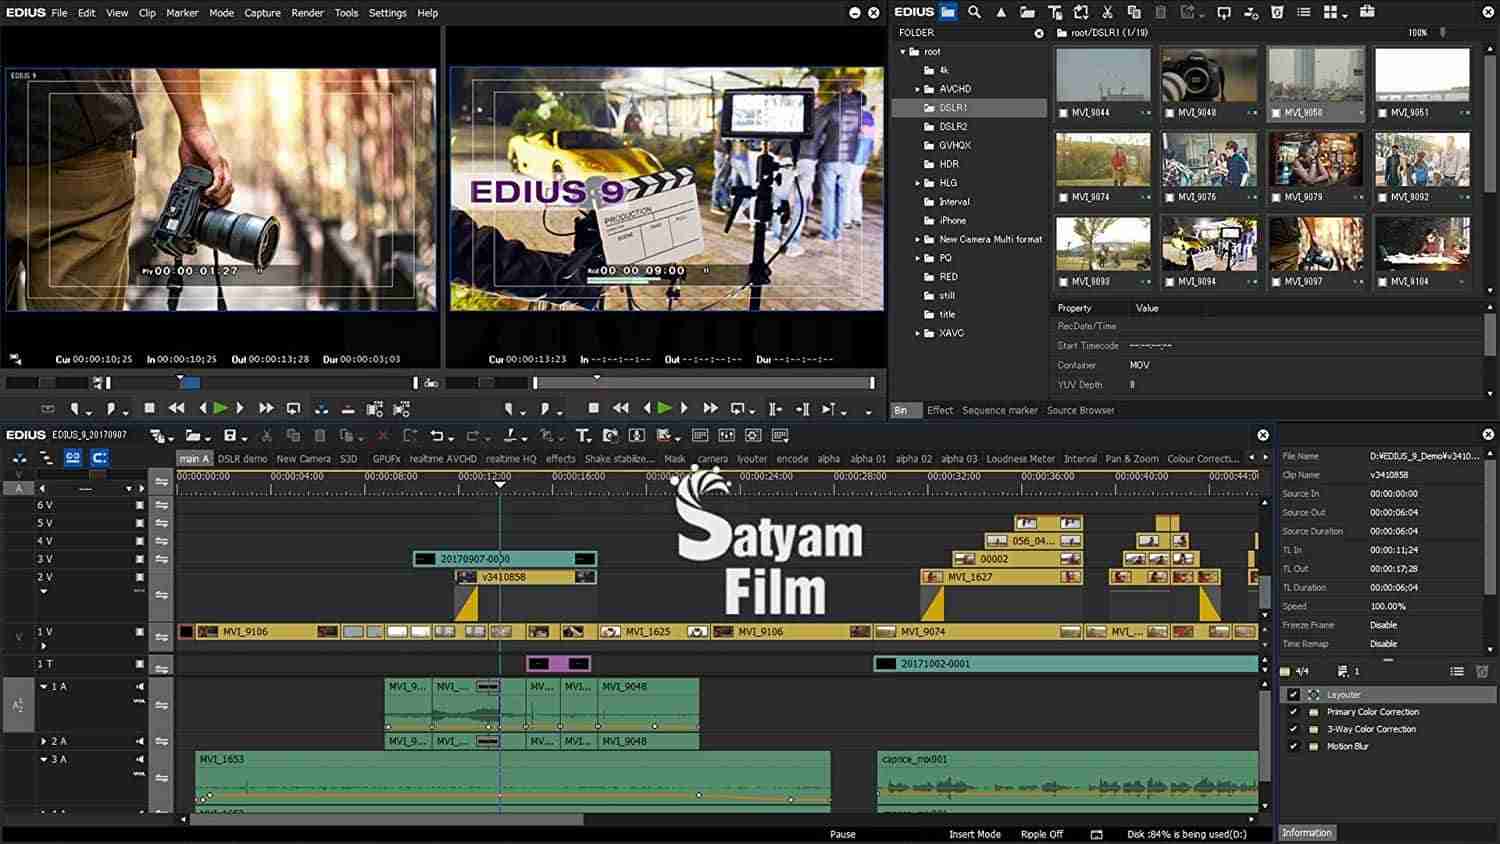
Task: Click the scissors cut icon in bin window
Action: [x=1106, y=13]
